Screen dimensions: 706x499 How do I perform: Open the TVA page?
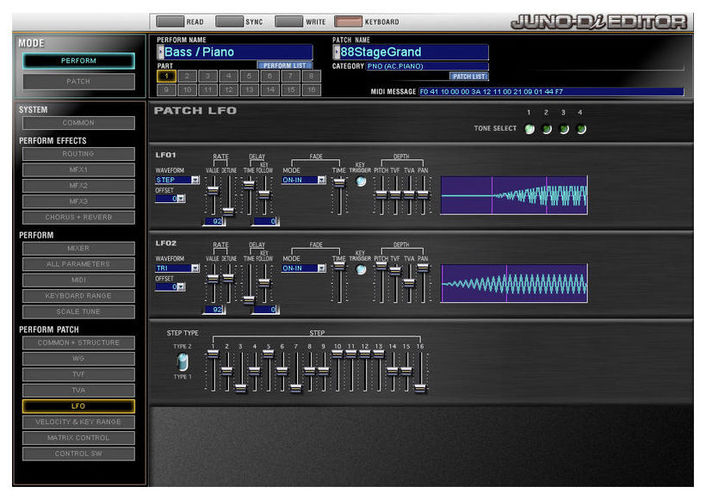click(79, 390)
